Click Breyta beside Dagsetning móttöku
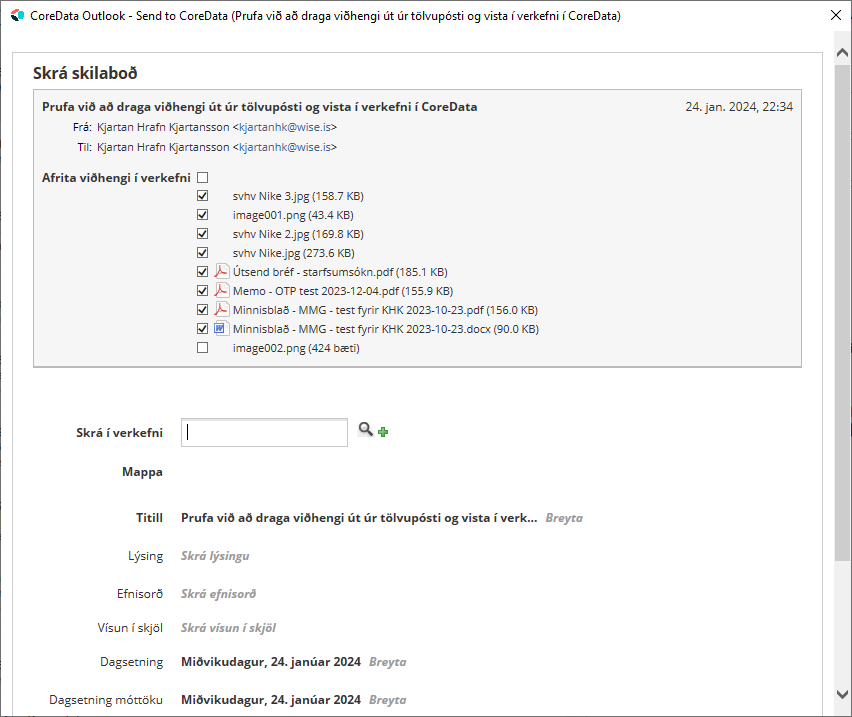The width and height of the screenshot is (852, 717). (x=387, y=700)
